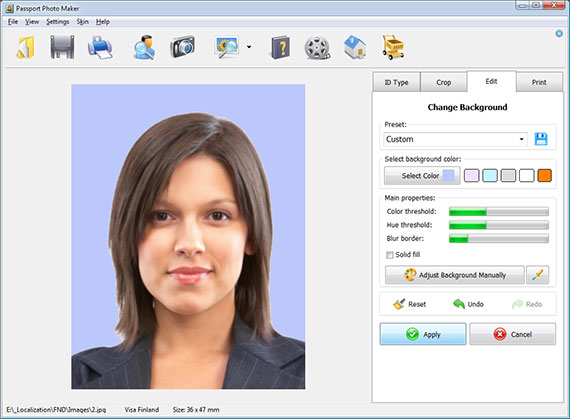The image size is (570, 419).
Task: Switch to the ID Type tab
Action: 397,82
